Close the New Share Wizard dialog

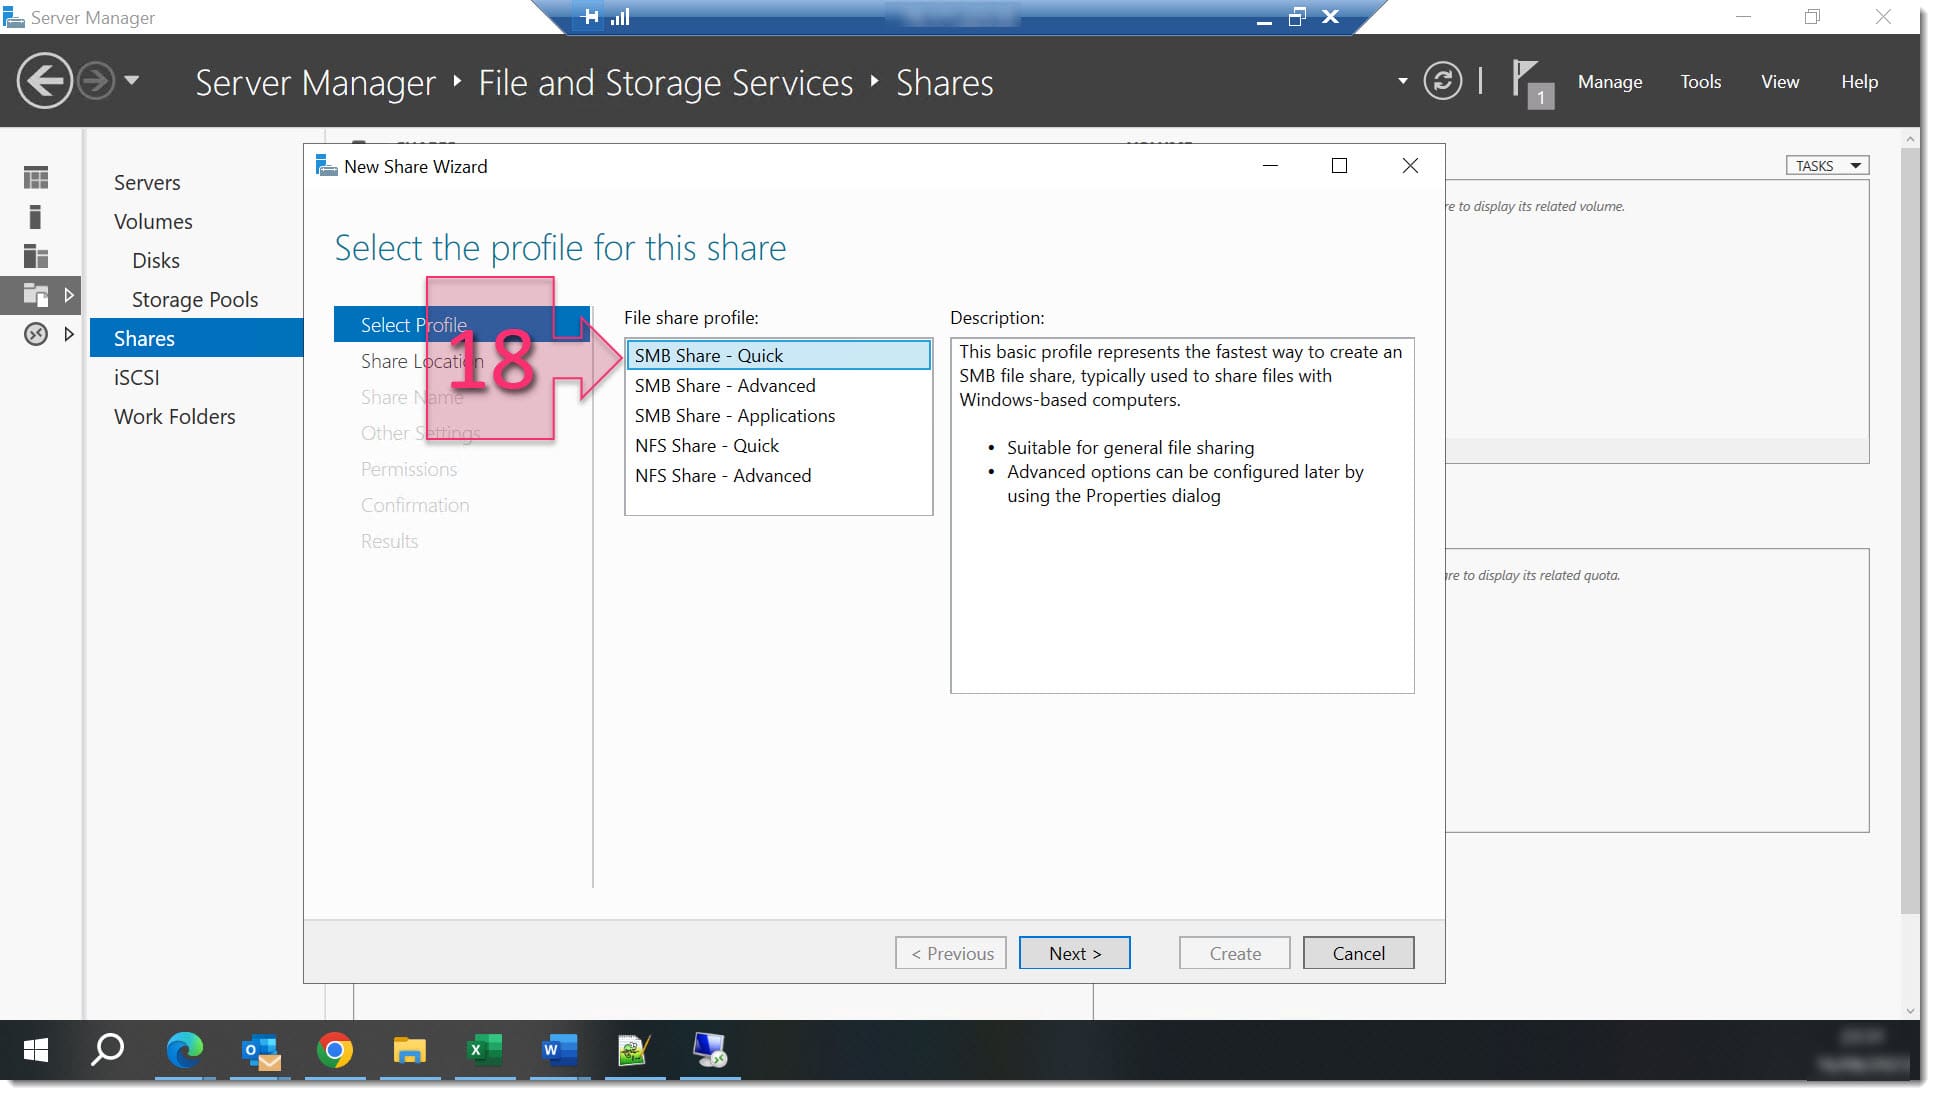pos(1410,166)
